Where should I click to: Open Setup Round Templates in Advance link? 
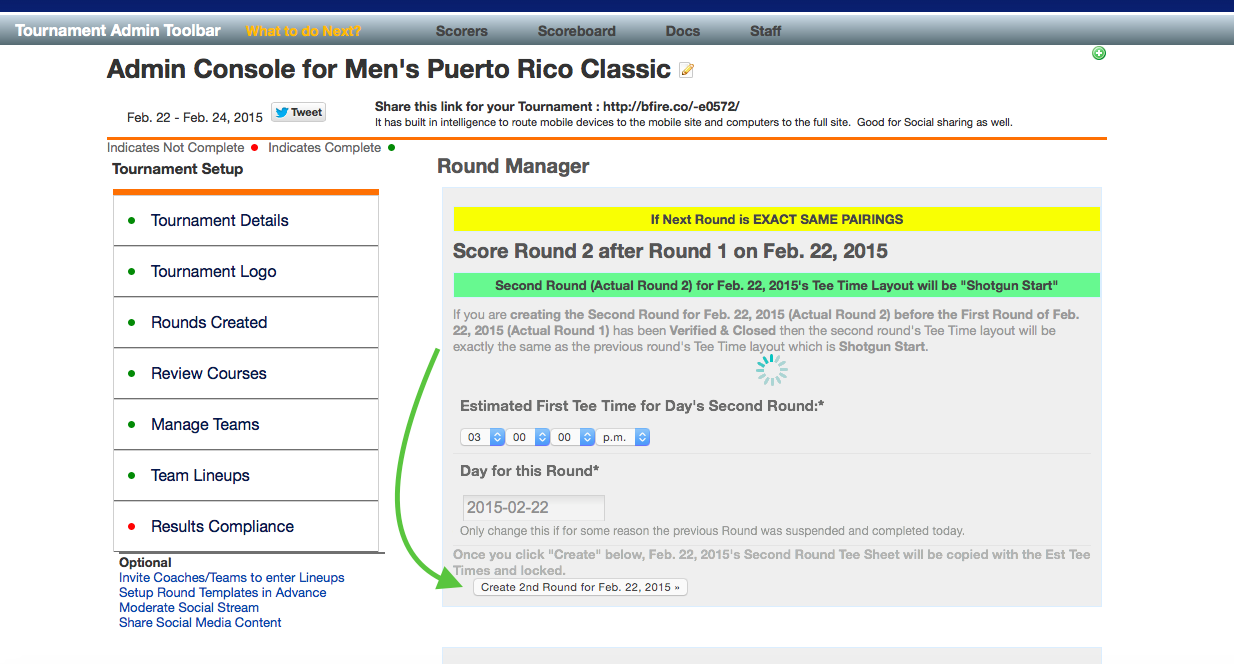click(x=222, y=593)
